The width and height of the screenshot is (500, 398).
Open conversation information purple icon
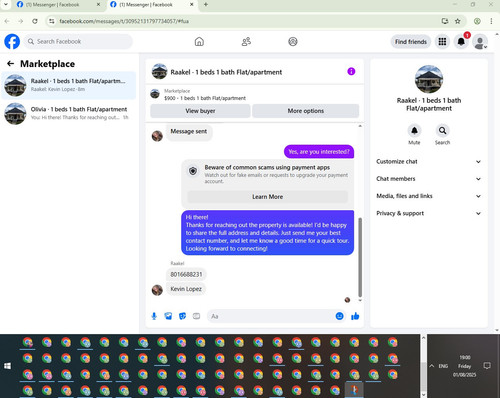click(351, 71)
